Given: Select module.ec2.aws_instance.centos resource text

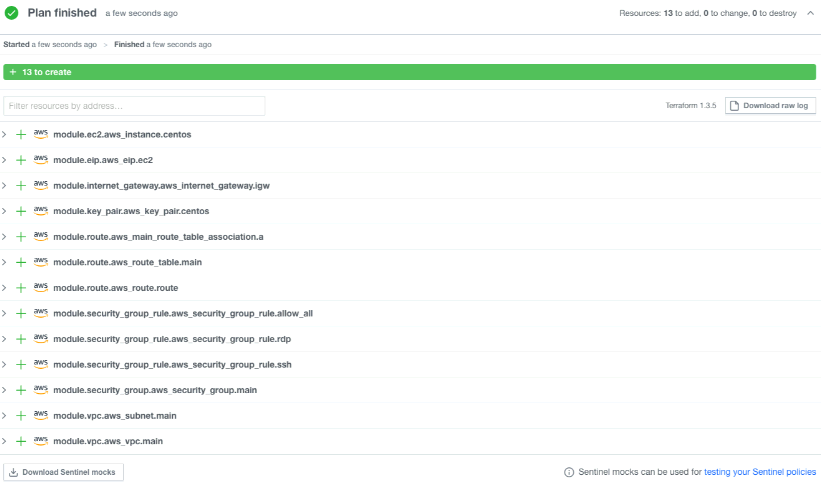Looking at the screenshot, I should pyautogui.click(x=122, y=135).
